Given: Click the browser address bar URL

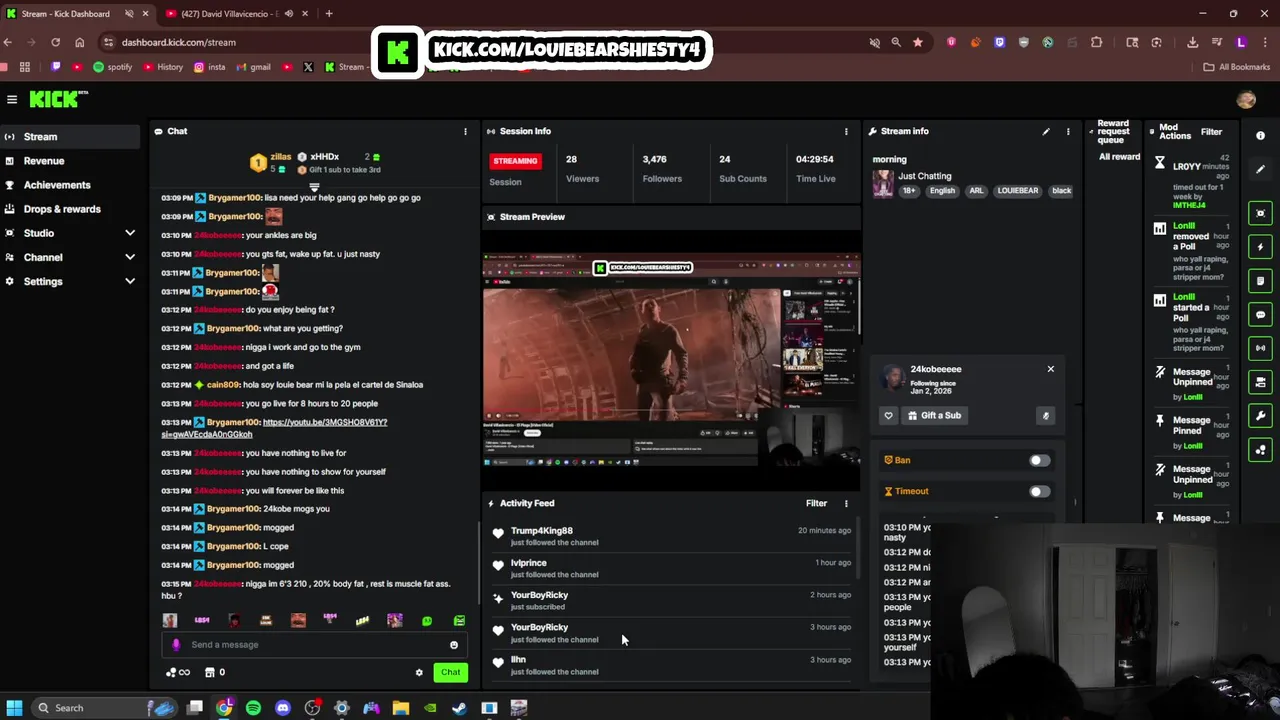Looking at the screenshot, I should (178, 43).
